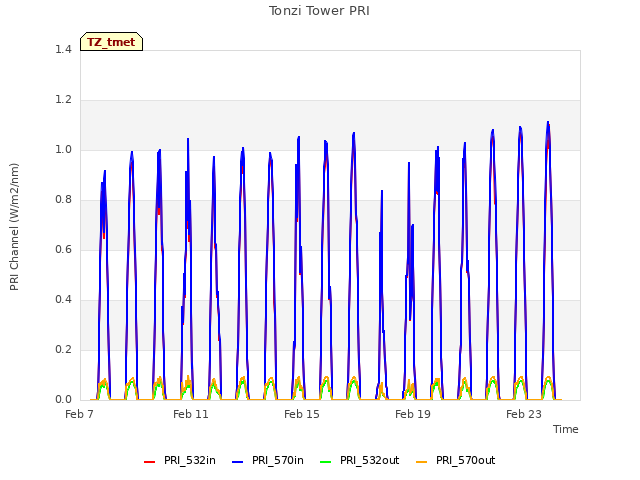This screenshot has height=480, width=640.
Task: Click the 1.2 y-axis tick label
Action: [63, 100]
